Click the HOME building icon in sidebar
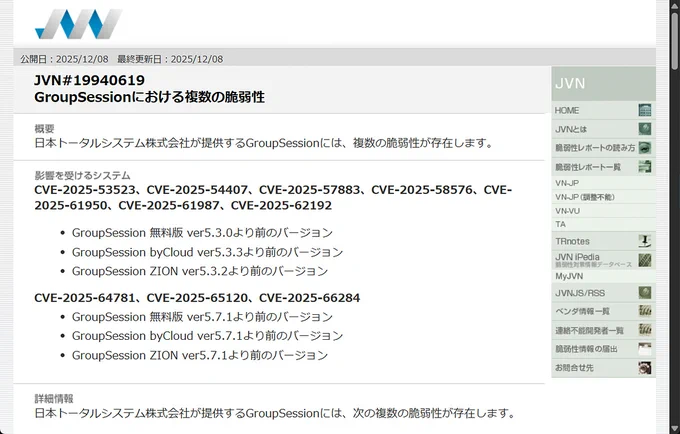 point(645,110)
